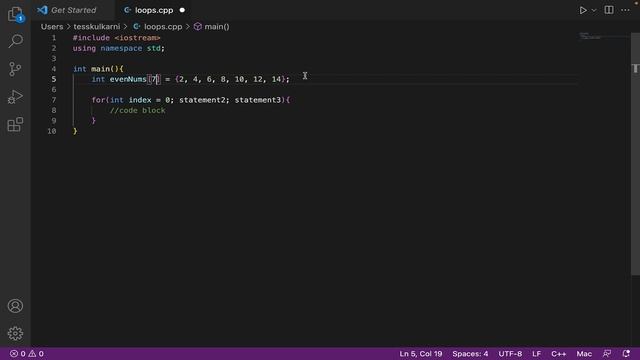Click on 'using namespace std;' line
The width and height of the screenshot is (640, 360).
[x=119, y=48]
